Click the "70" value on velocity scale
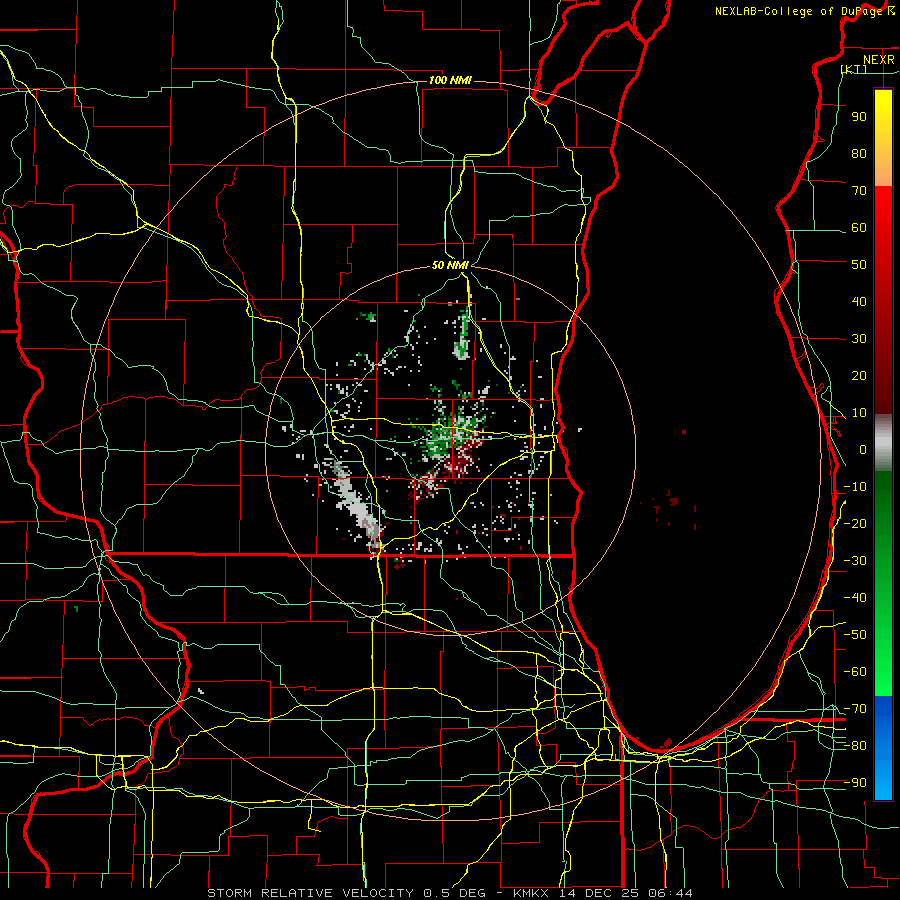Image resolution: width=900 pixels, height=900 pixels. (859, 191)
